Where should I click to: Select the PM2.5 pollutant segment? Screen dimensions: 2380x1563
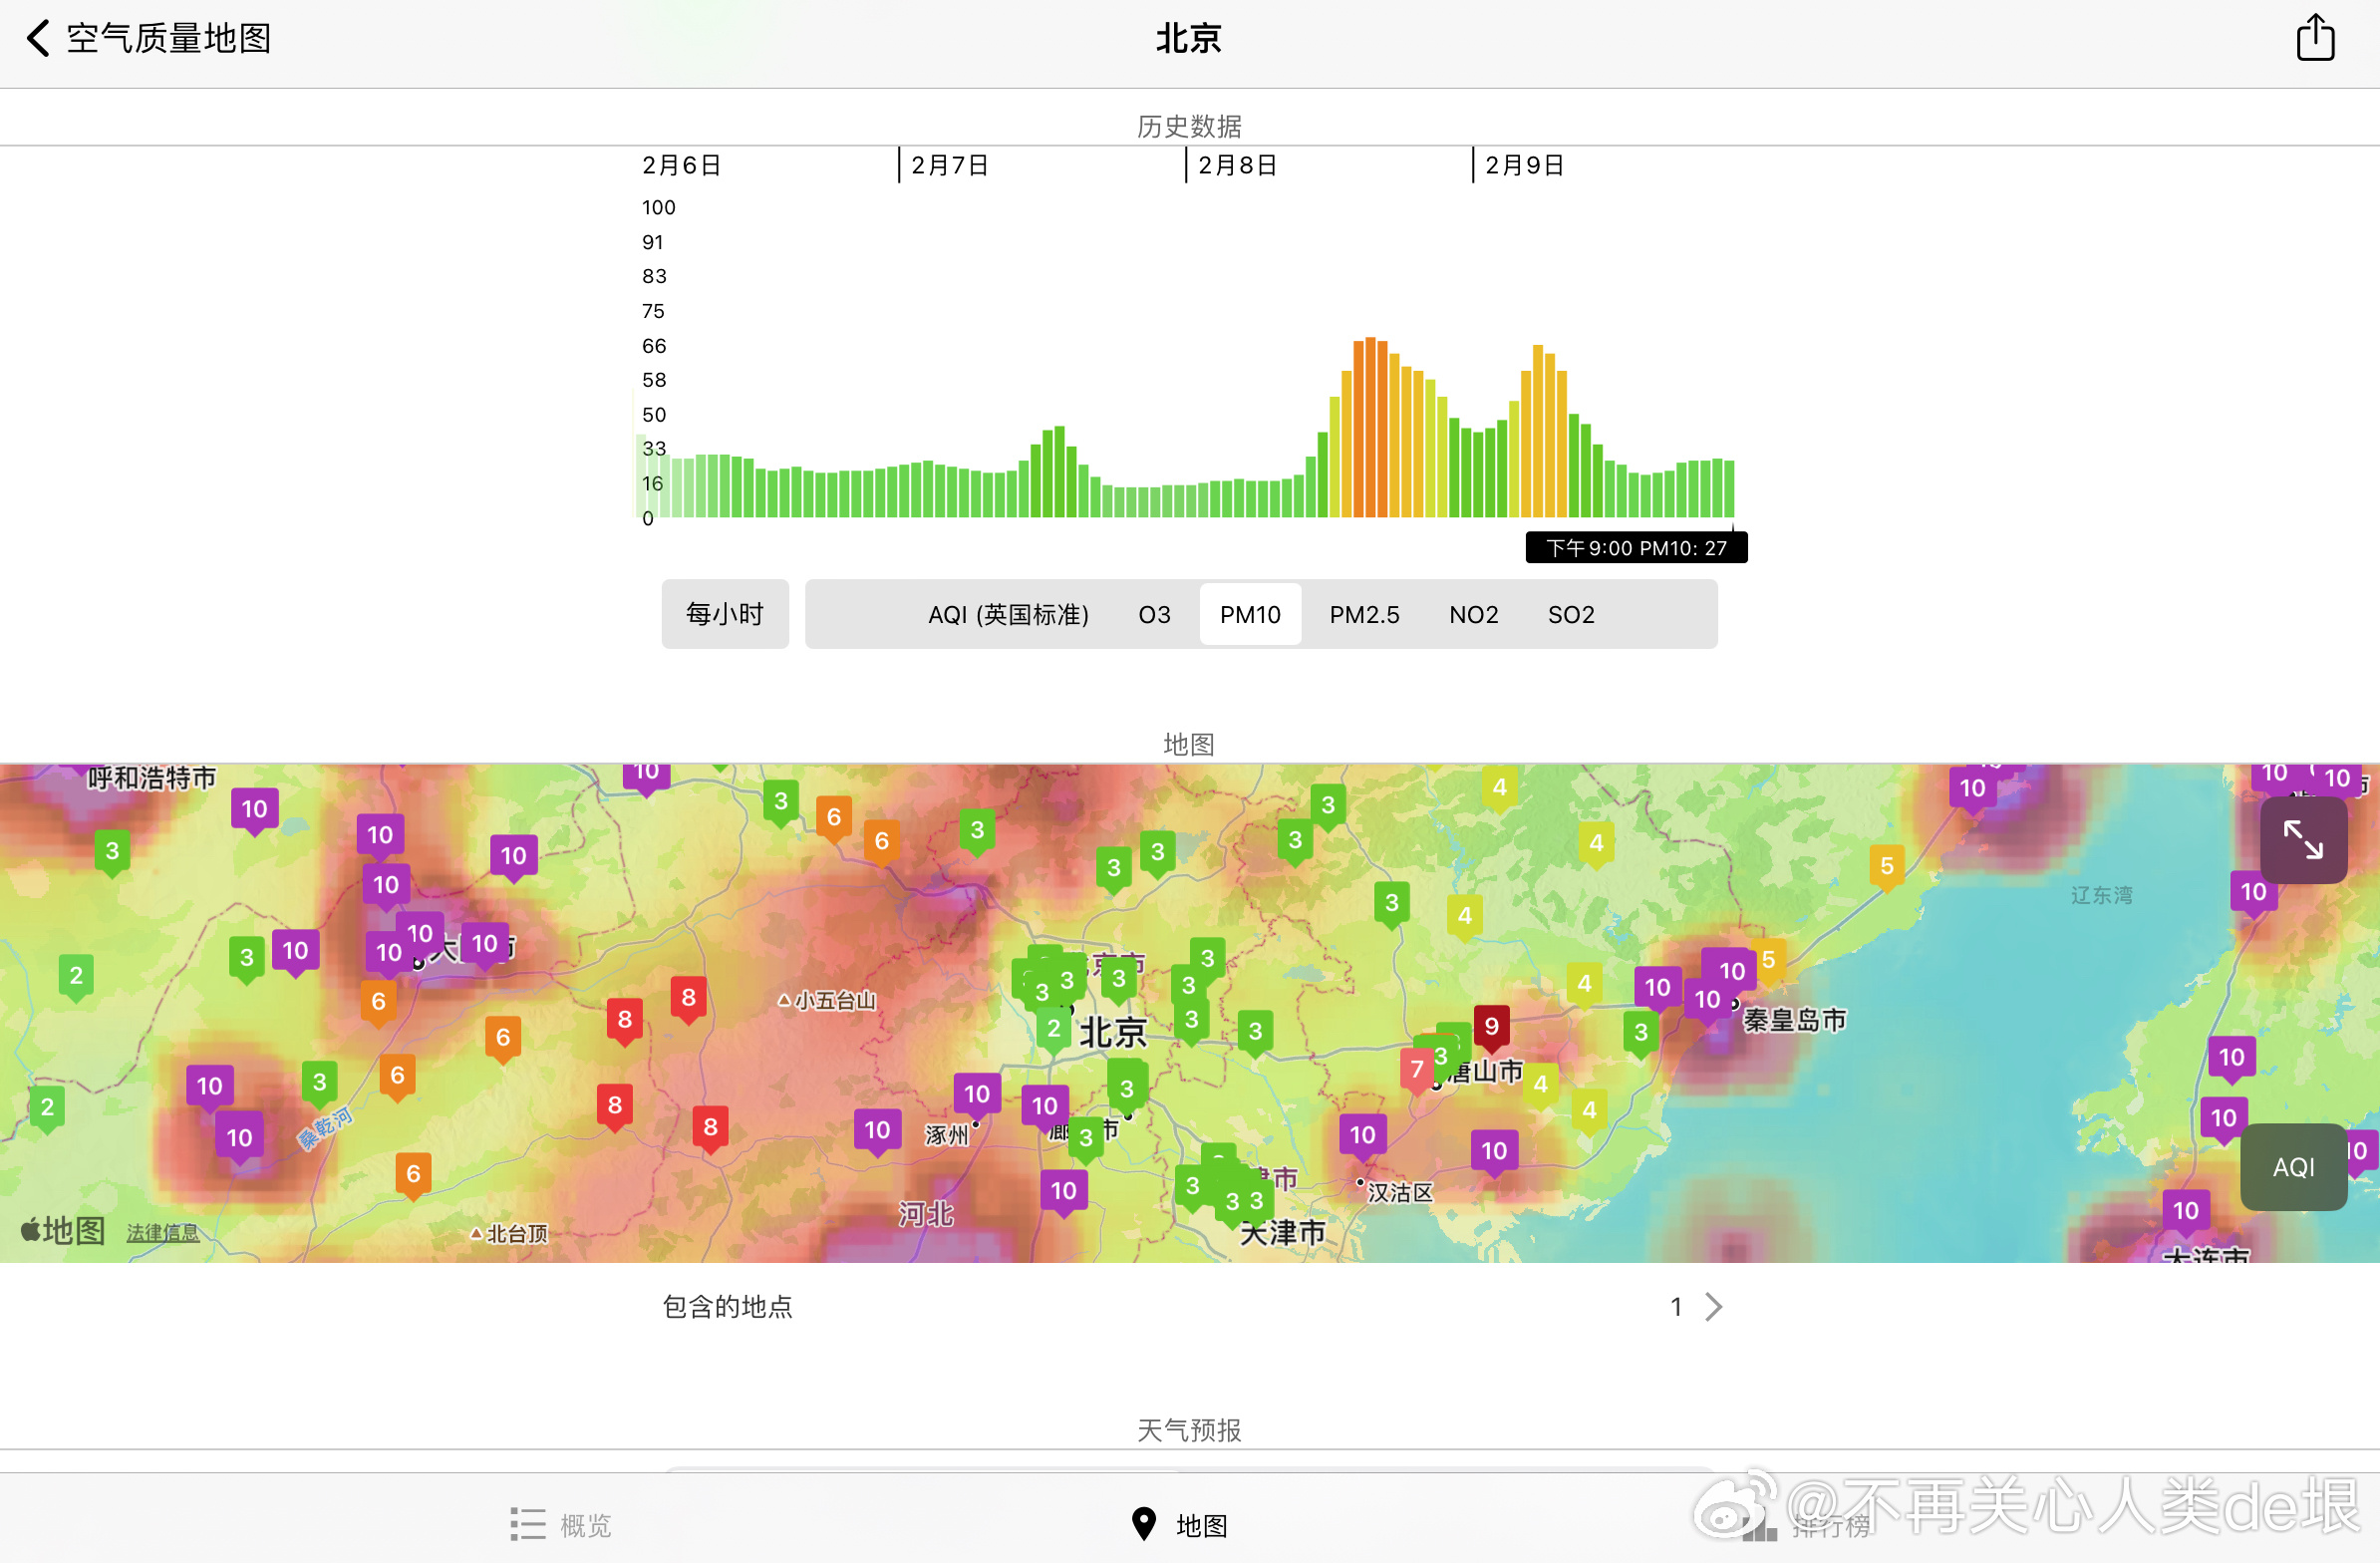pos(1363,614)
